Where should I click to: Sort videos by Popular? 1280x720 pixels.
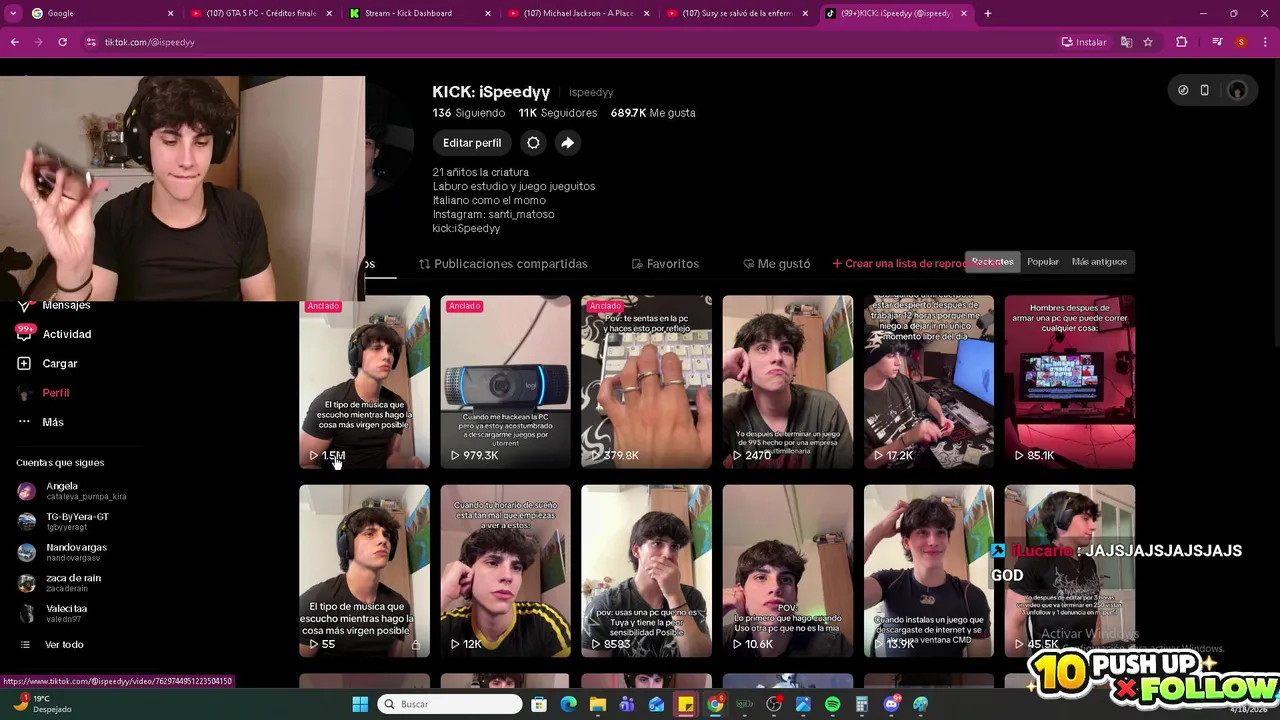(1042, 262)
